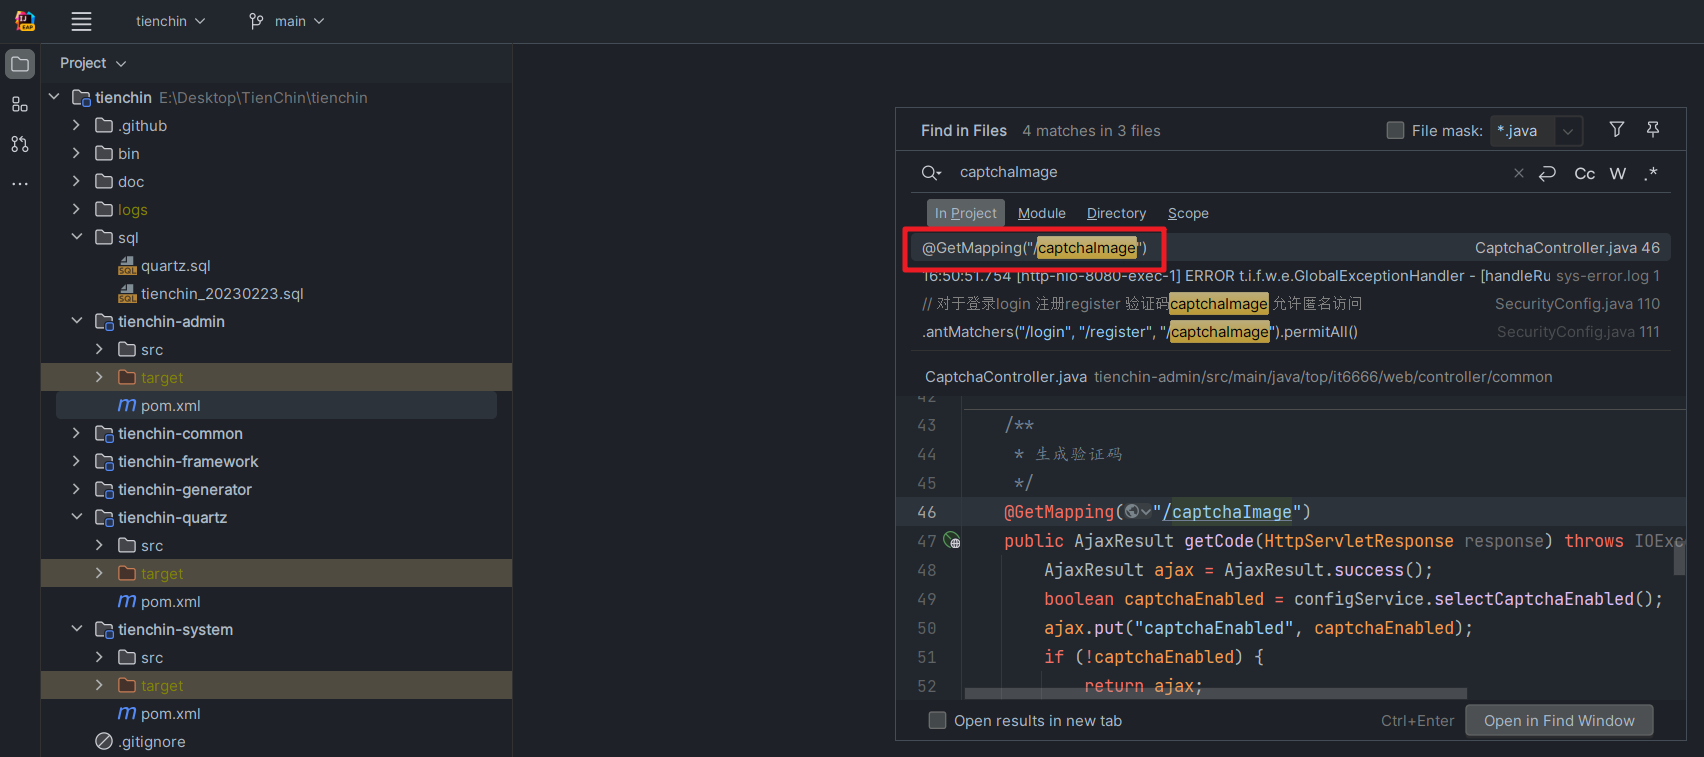Screen dimensions: 1704x757
Task: Click the Open in Find Window button
Action: pos(1558,720)
